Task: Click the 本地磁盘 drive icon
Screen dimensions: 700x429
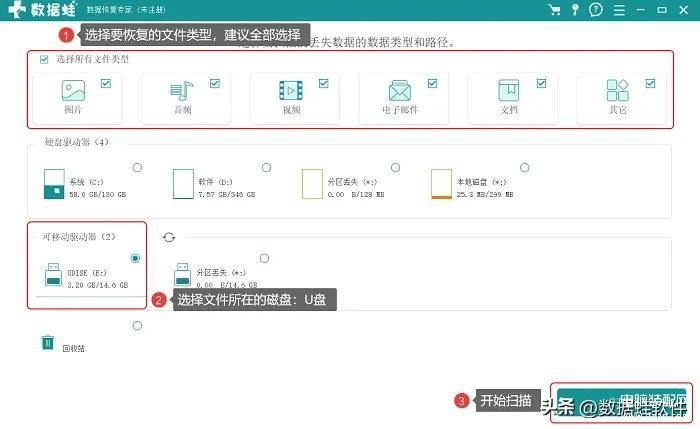Action: point(441,183)
